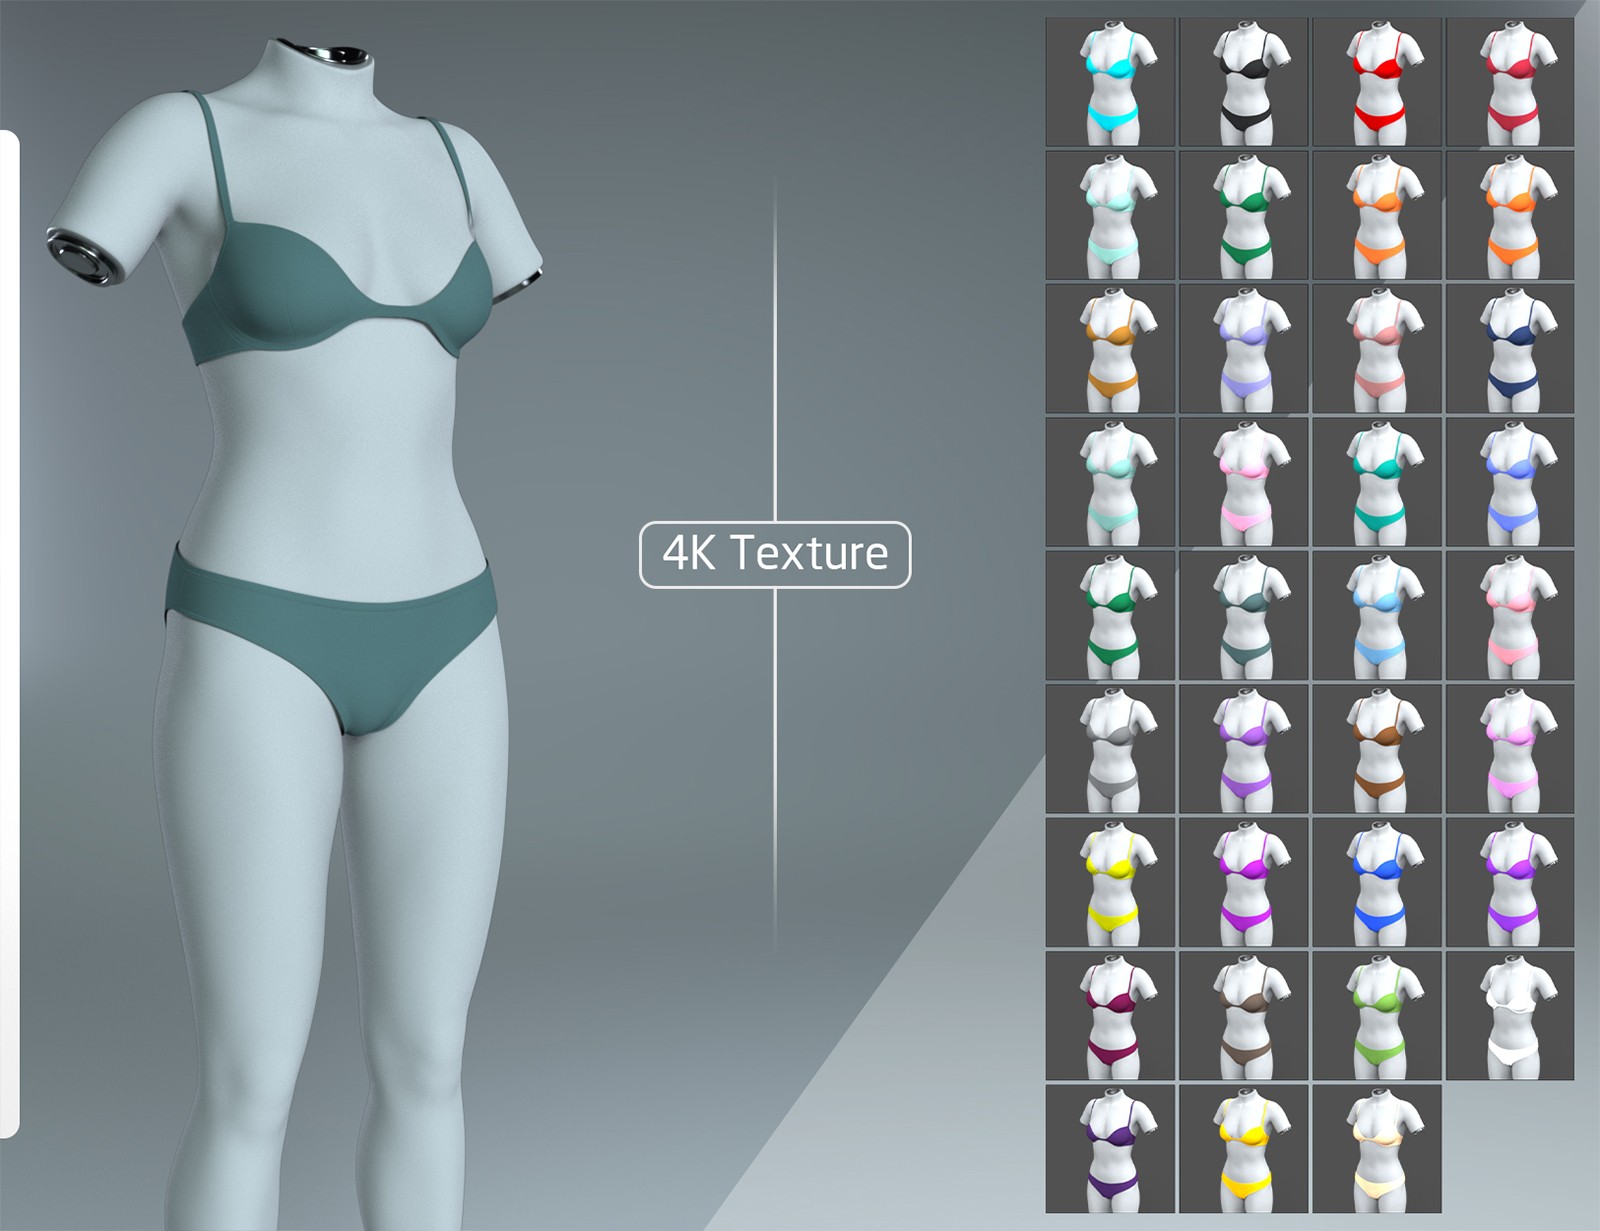Pick the navy blue bikini thumbnail
The height and width of the screenshot is (1231, 1600).
(1510, 349)
